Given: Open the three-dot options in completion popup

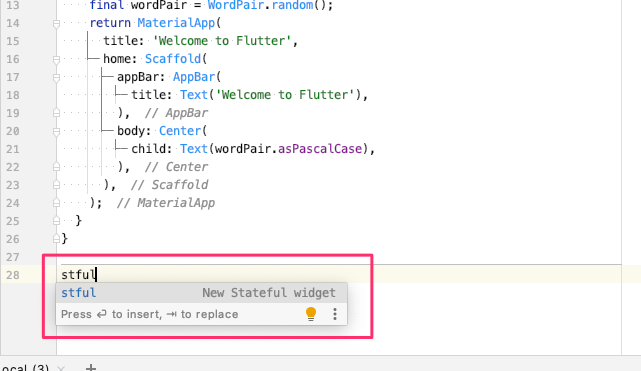Looking at the screenshot, I should pyautogui.click(x=335, y=314).
